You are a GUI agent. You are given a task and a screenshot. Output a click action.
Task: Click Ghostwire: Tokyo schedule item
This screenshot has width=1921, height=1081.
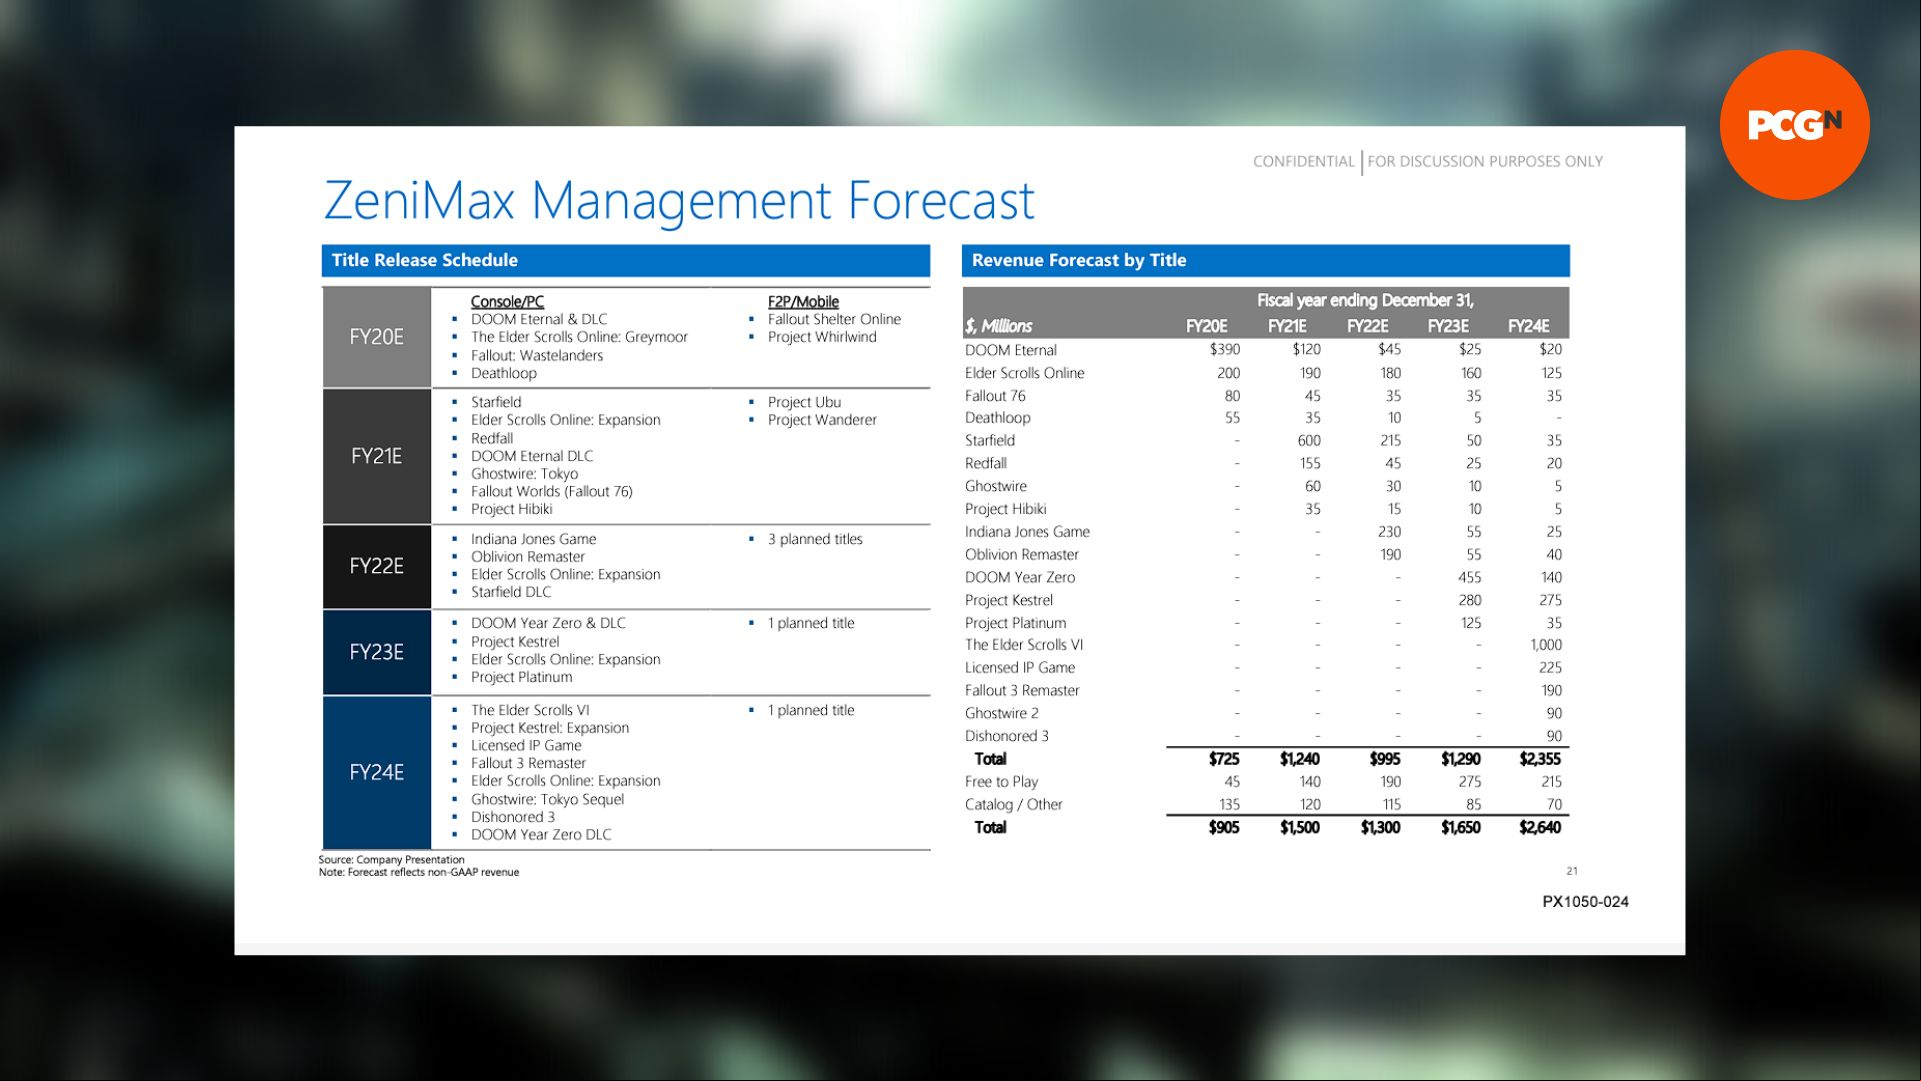(x=524, y=474)
